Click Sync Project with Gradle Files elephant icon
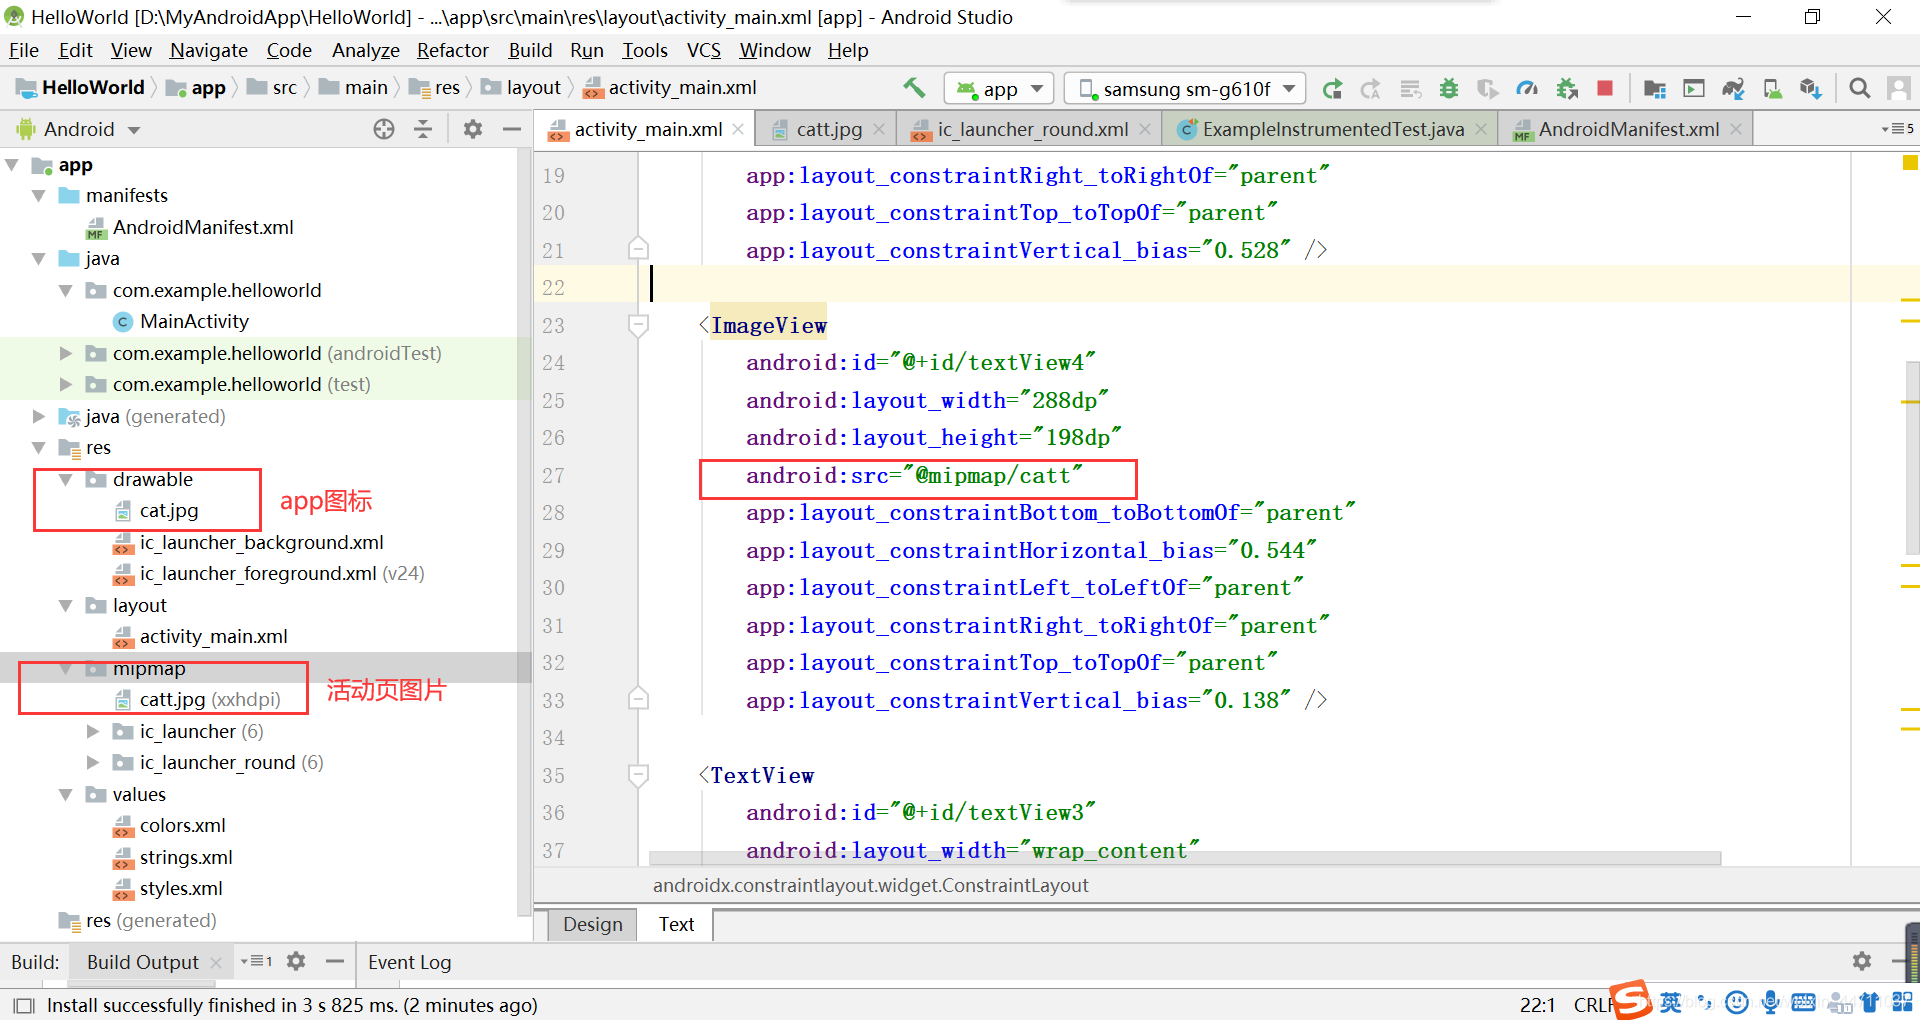This screenshot has height=1020, width=1920. click(x=1733, y=89)
